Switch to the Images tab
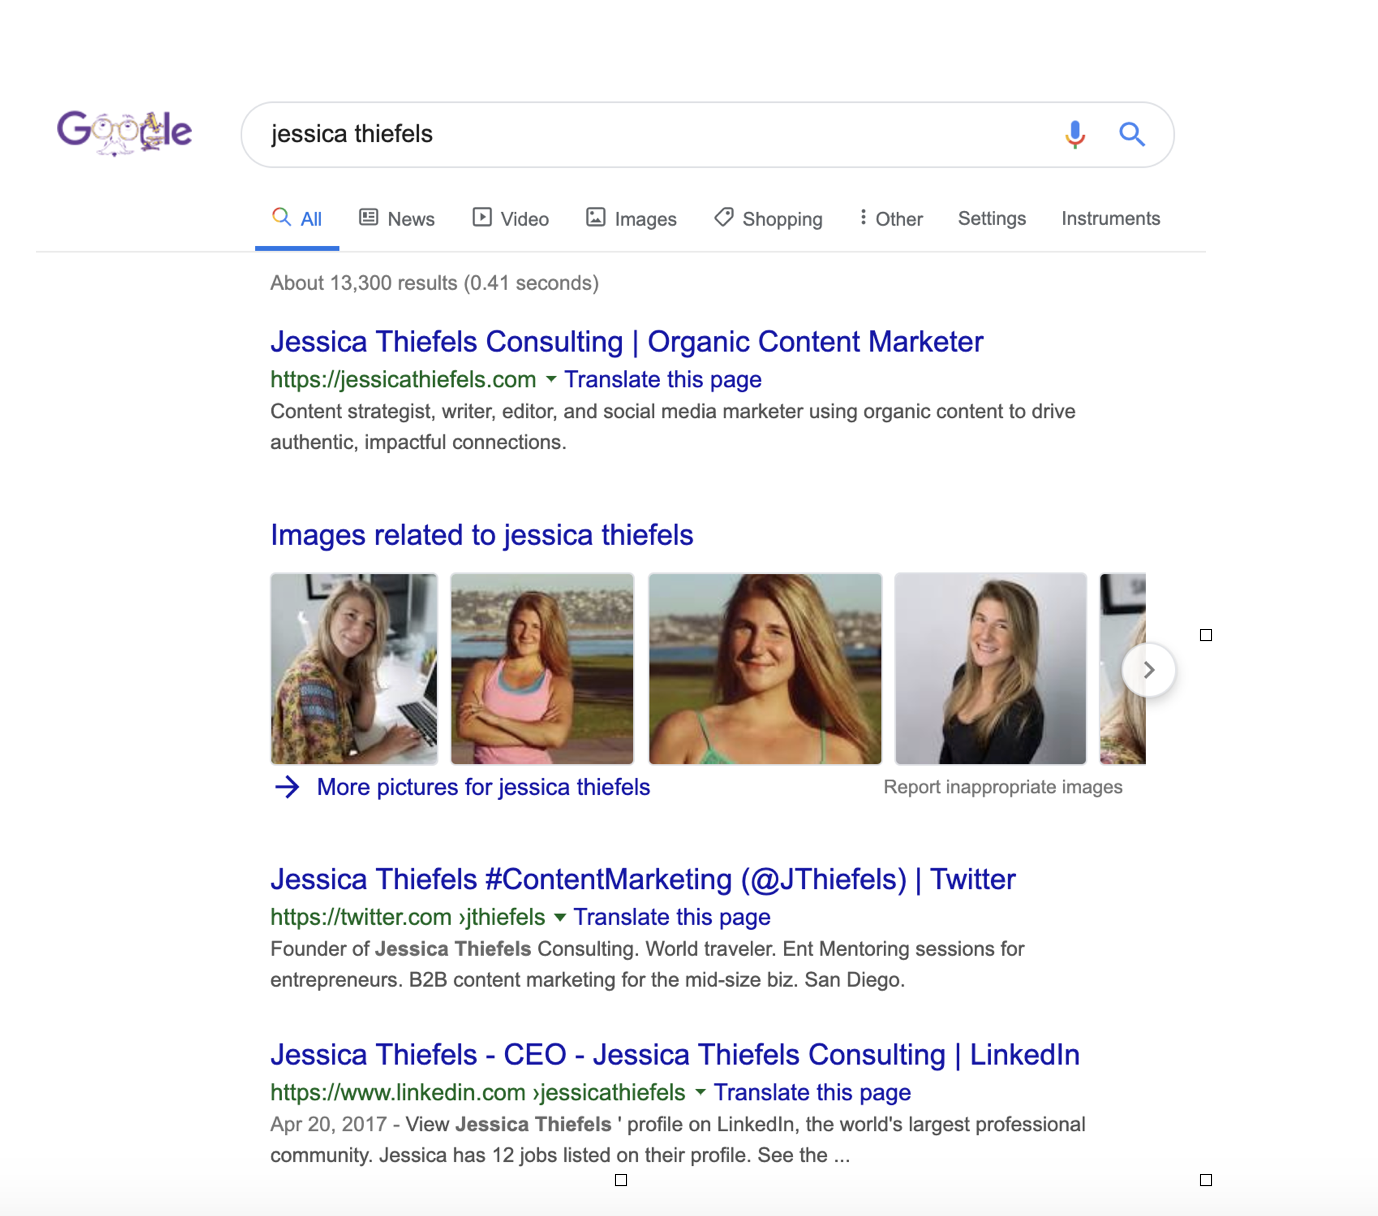This screenshot has width=1378, height=1216. point(631,218)
